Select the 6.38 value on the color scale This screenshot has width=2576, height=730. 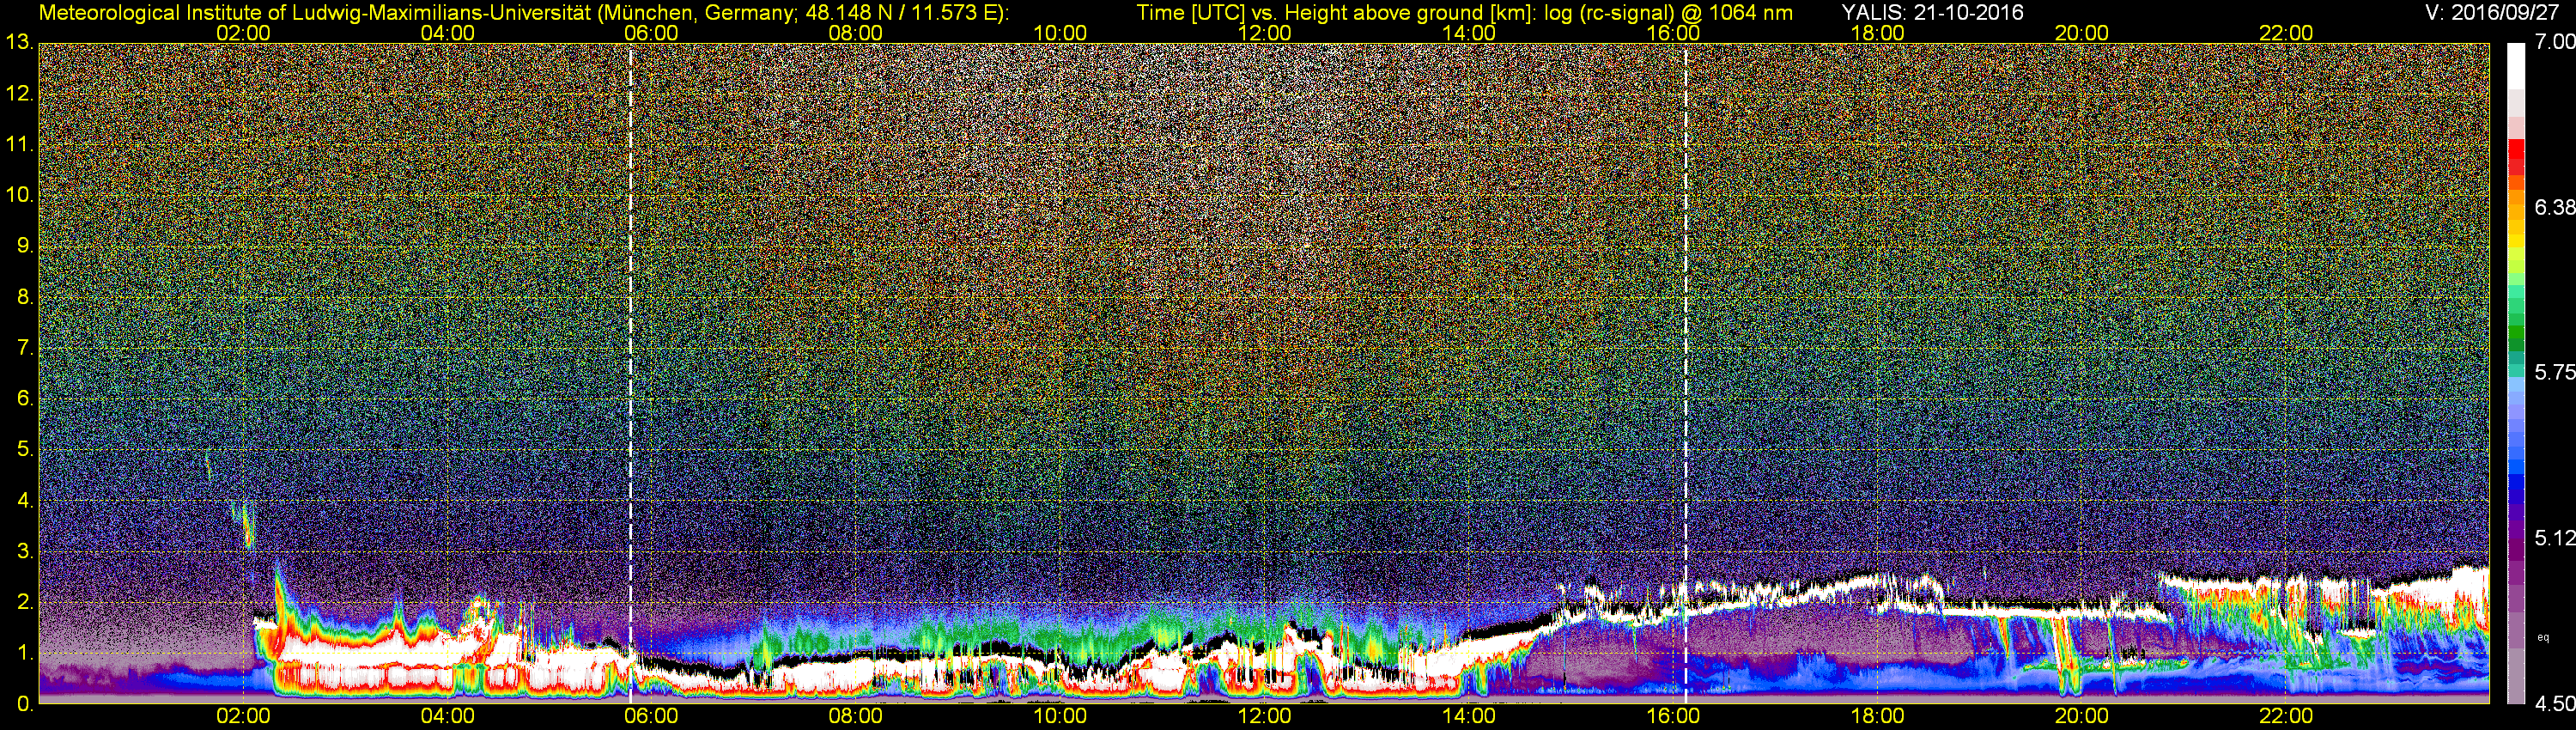click(x=2555, y=207)
